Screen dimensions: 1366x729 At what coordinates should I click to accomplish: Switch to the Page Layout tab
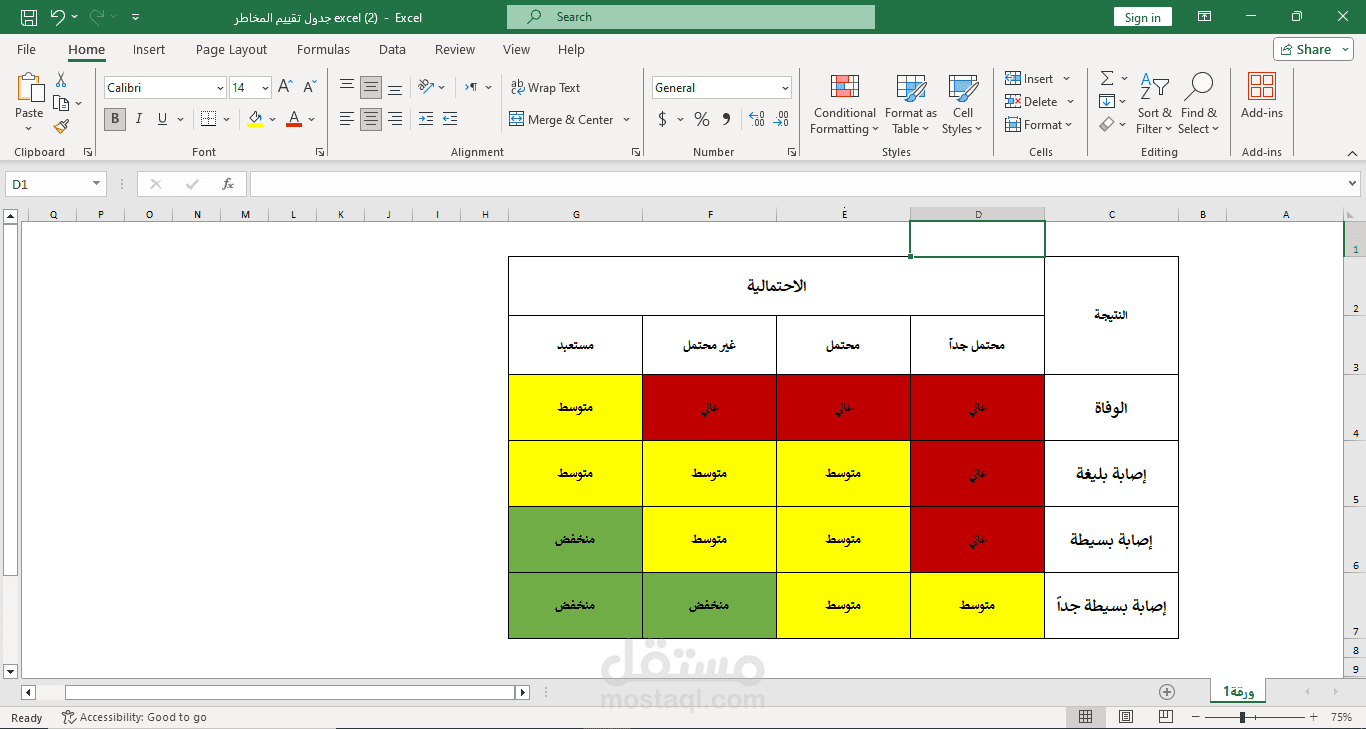pos(232,49)
